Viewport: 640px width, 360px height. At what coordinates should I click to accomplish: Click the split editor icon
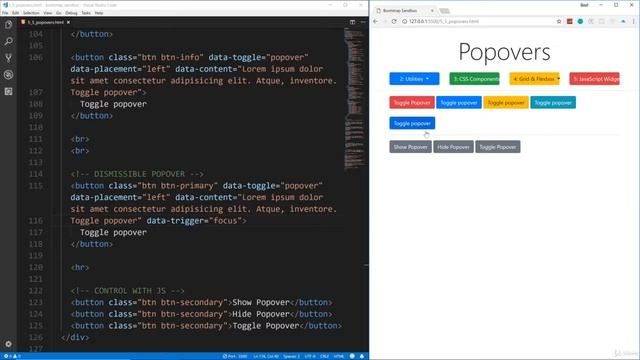coord(352,22)
